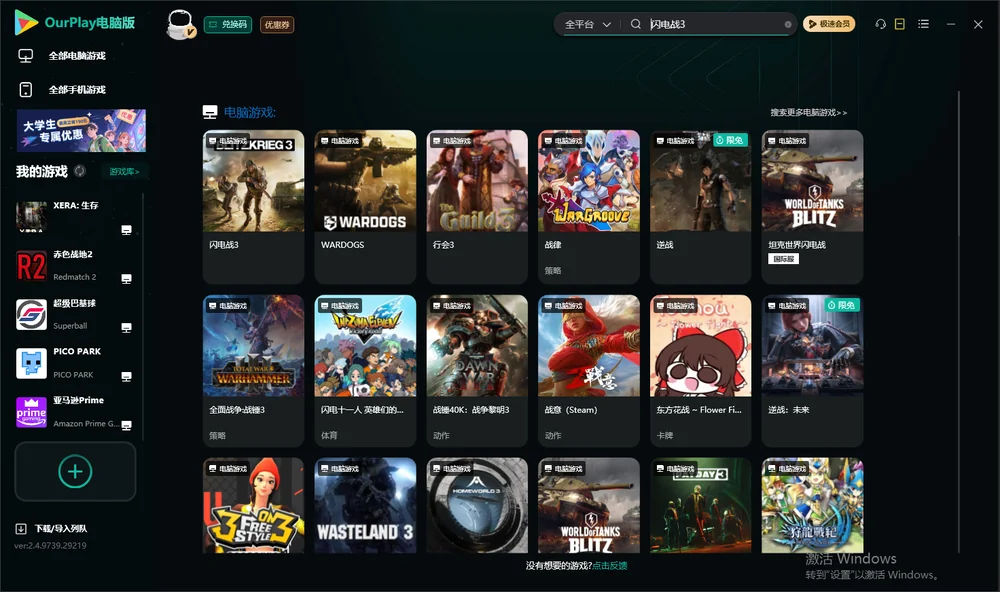Open the 闪电十一人 Inazuma Eleven card
Image resolution: width=1000 pixels, height=592 pixels.
[x=365, y=371]
